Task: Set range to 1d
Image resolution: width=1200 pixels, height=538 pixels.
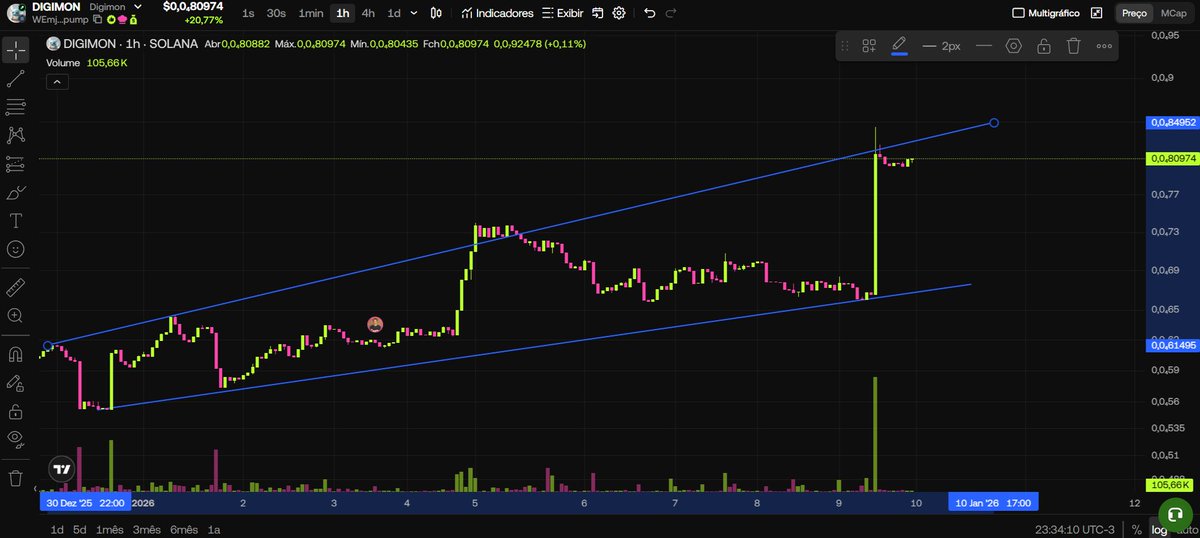Action: [x=57, y=529]
